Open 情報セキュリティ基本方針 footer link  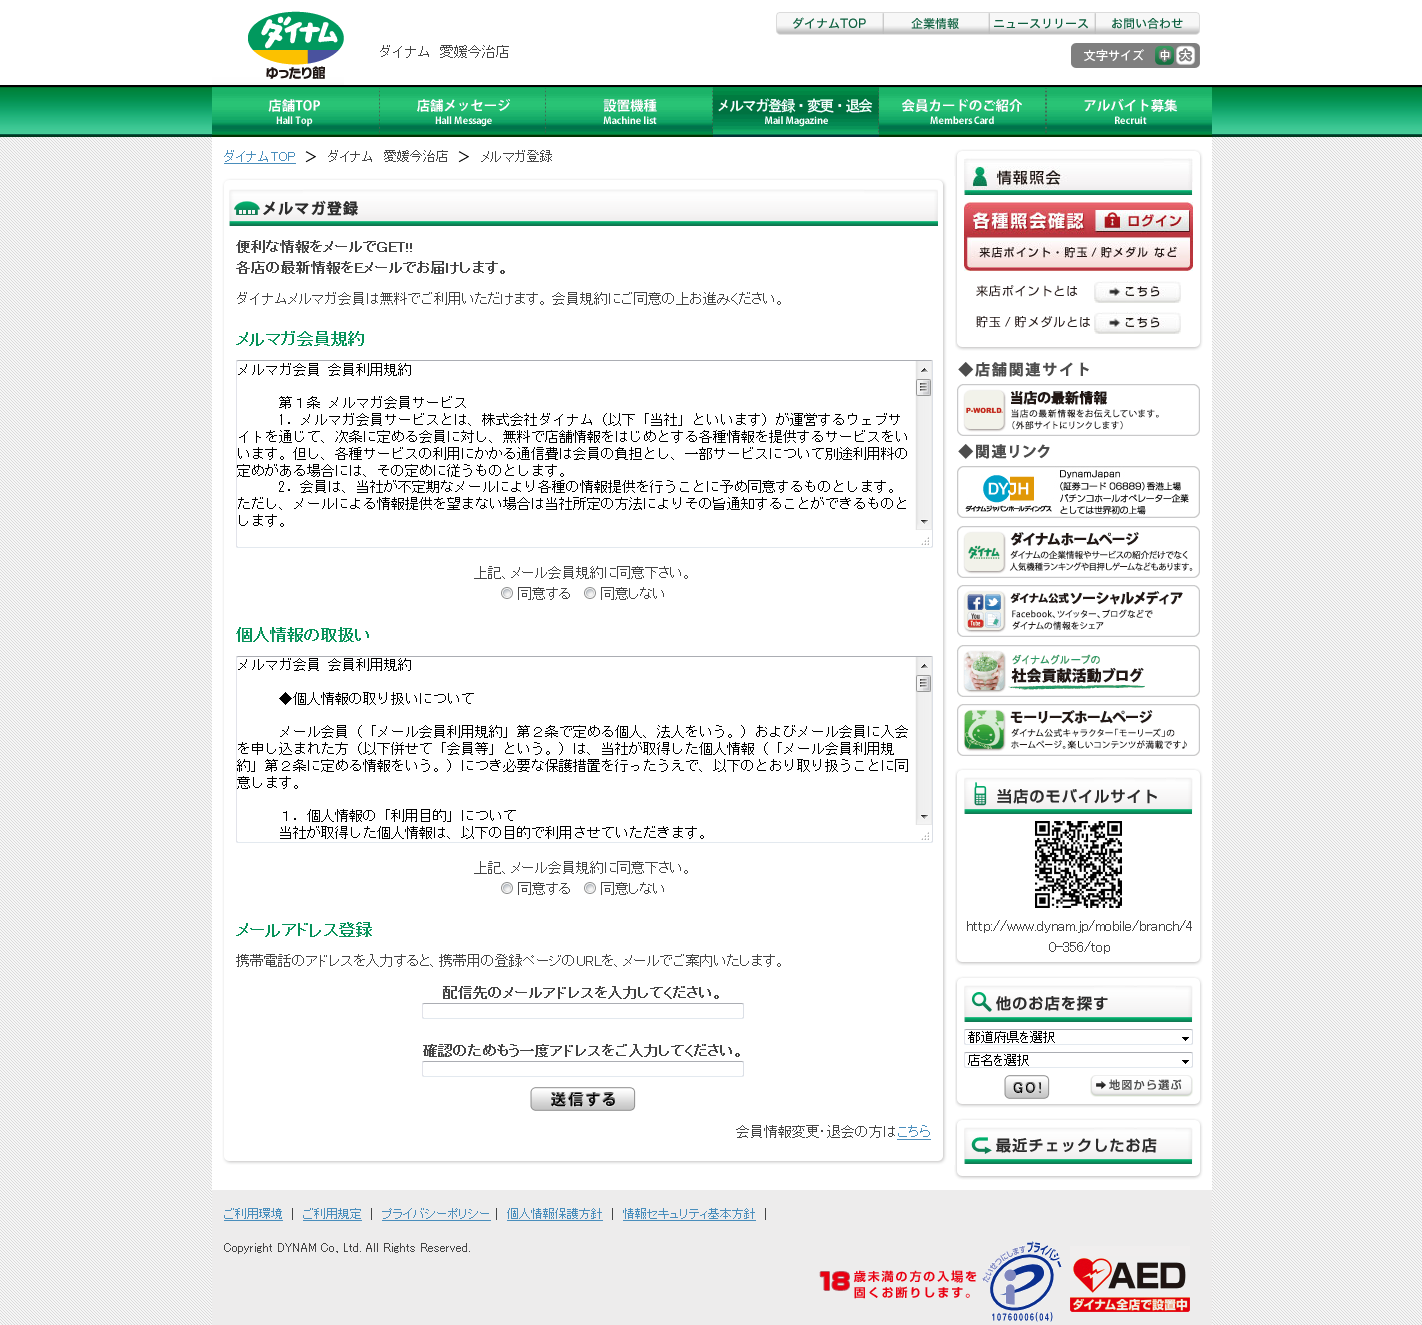click(x=689, y=1214)
